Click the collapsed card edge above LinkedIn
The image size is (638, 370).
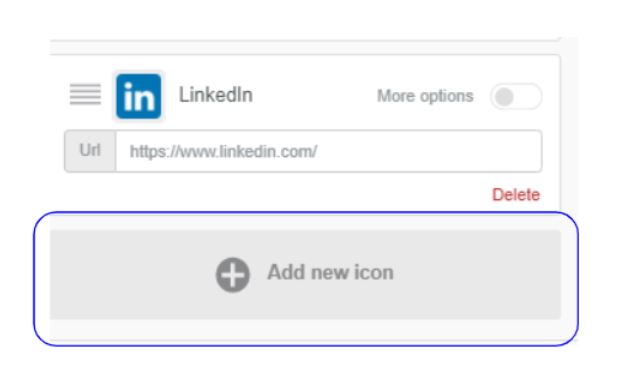[305, 39]
